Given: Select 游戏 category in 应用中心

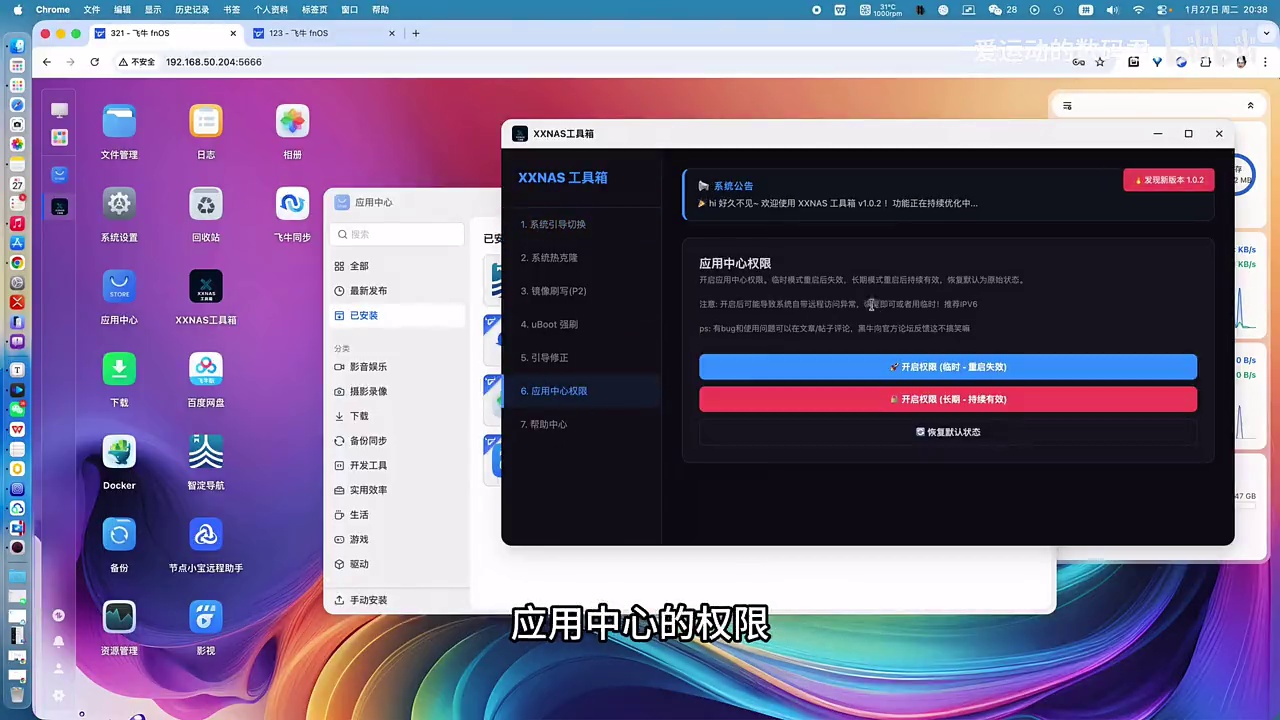Looking at the screenshot, I should pos(397,540).
